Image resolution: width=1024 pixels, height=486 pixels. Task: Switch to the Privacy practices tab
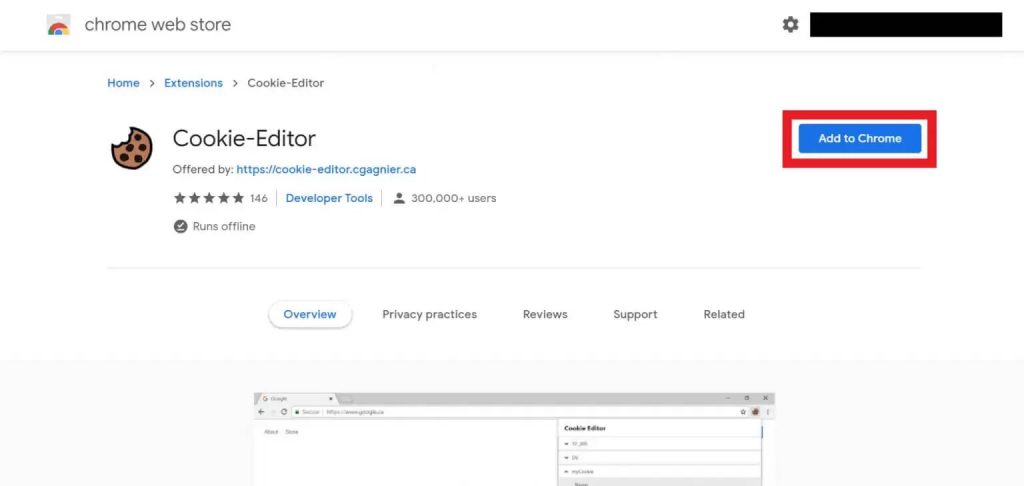coord(430,314)
